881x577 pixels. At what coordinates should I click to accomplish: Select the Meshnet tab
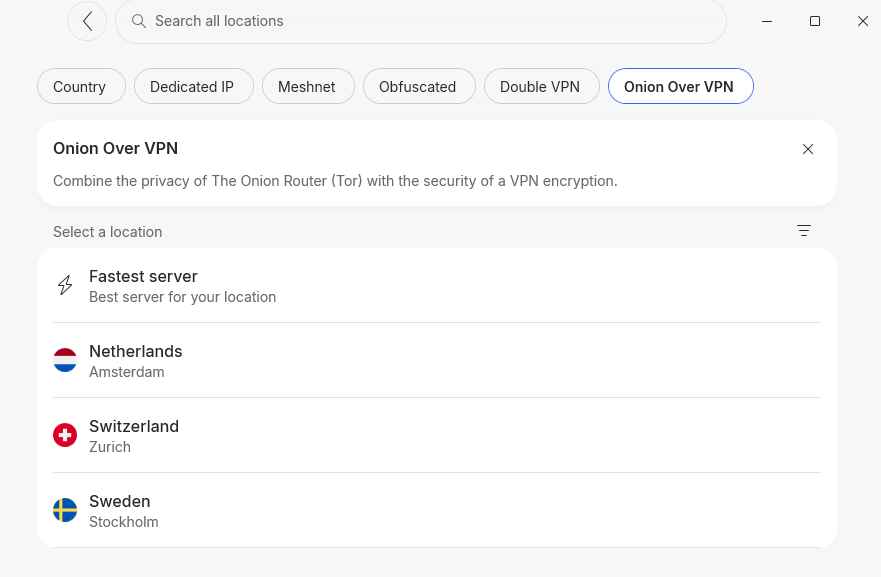click(308, 87)
